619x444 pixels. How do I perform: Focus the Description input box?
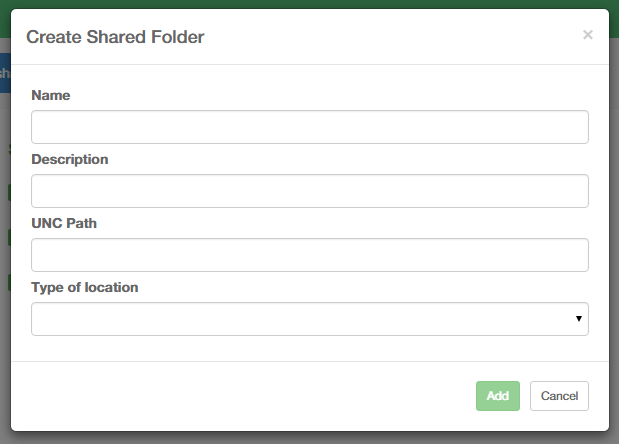coord(309,191)
